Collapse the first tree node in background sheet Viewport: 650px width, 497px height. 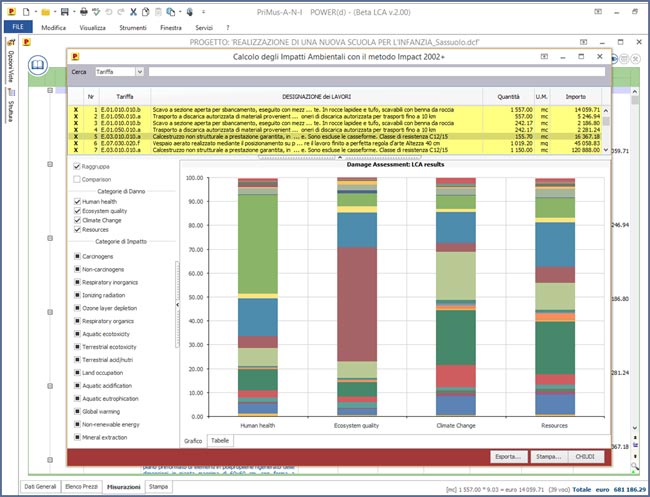coord(50,90)
